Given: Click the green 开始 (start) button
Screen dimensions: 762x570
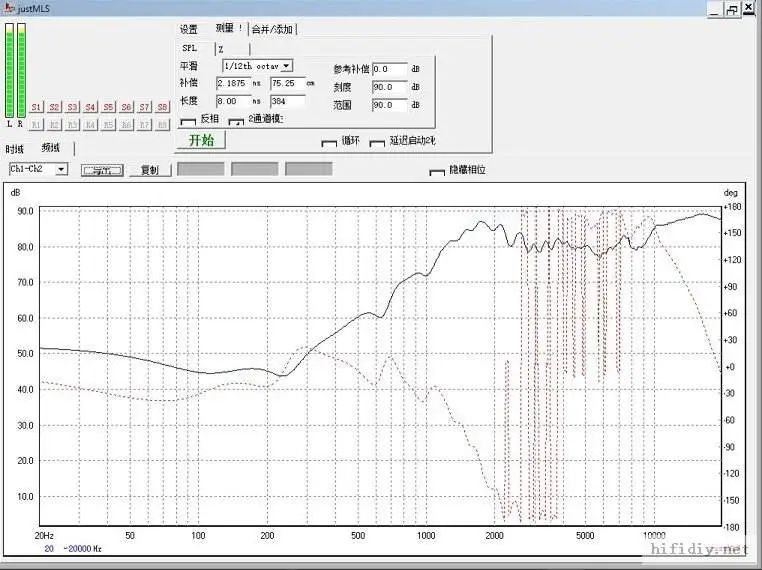Looking at the screenshot, I should click(x=201, y=140).
